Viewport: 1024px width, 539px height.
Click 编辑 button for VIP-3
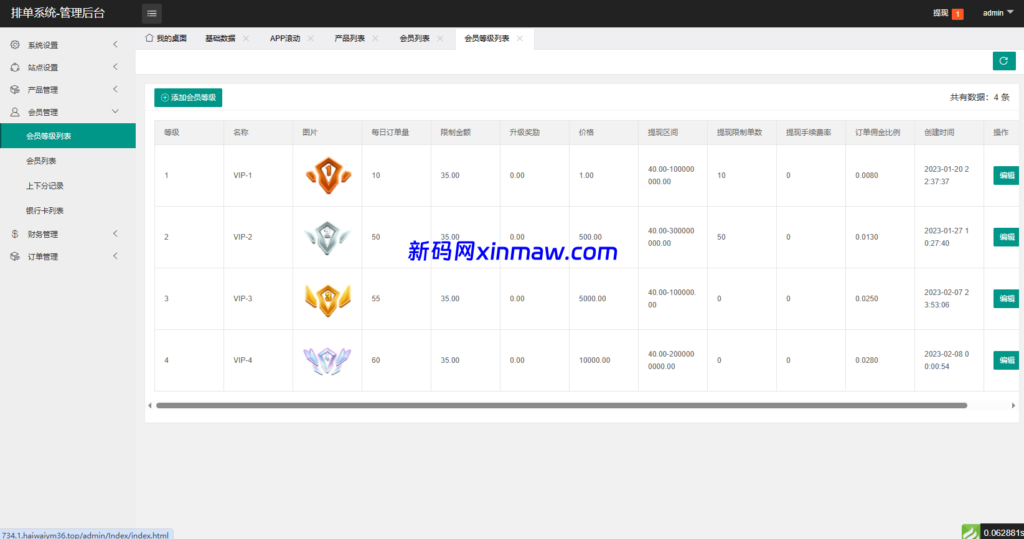[x=1006, y=299]
